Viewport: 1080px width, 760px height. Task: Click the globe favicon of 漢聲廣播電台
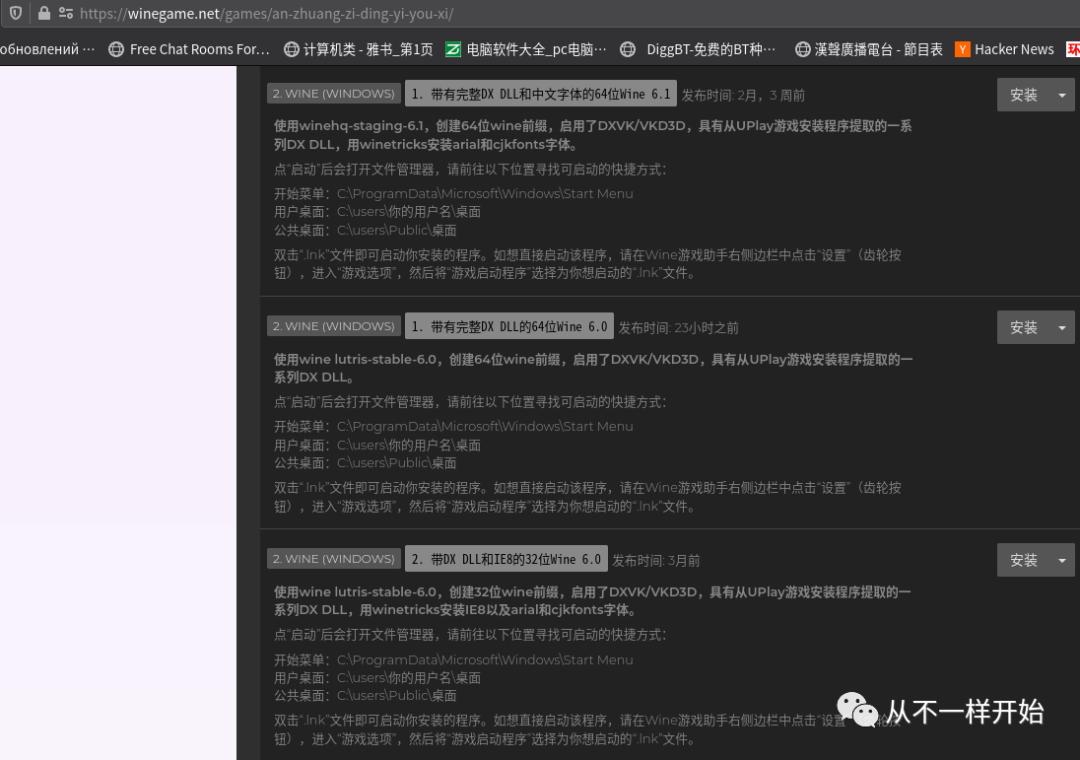[801, 48]
